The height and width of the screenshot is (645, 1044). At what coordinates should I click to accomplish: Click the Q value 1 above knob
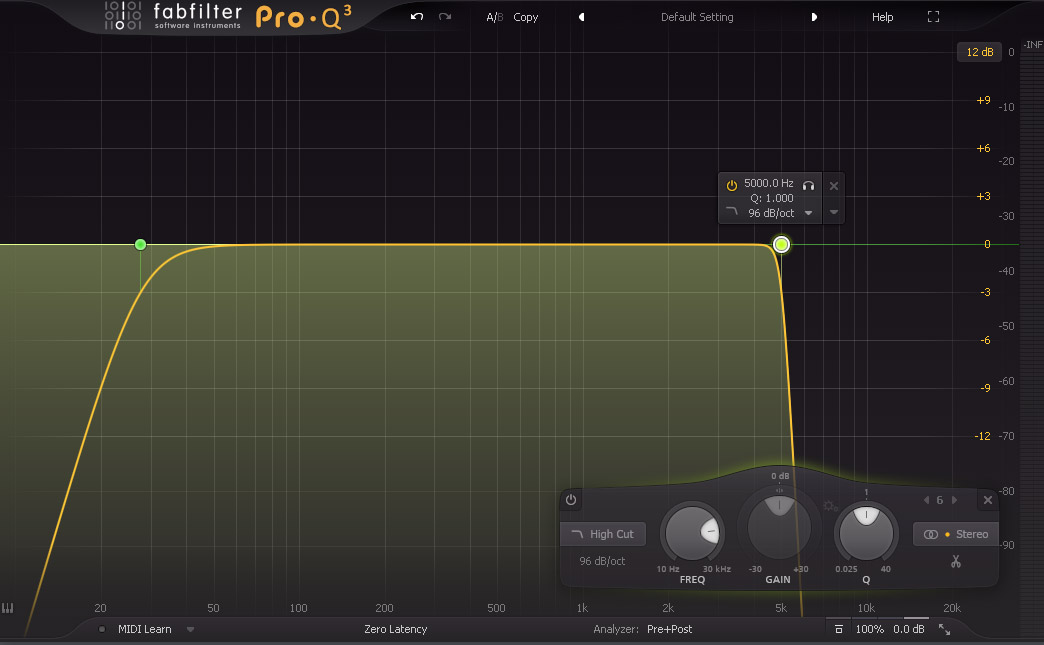pos(866,493)
